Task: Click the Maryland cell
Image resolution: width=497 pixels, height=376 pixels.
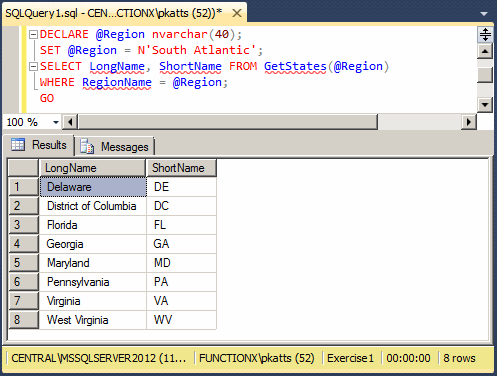Action: (x=93, y=263)
